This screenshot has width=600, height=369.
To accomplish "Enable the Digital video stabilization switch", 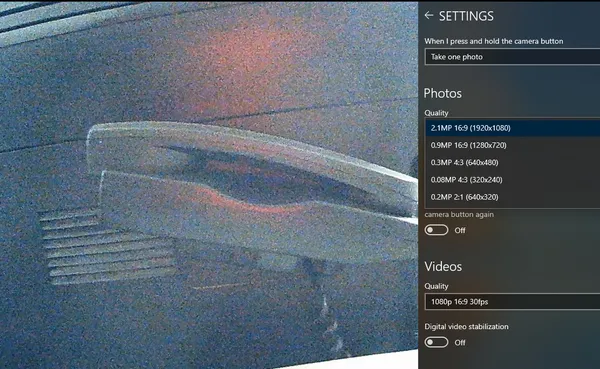I will (436, 342).
